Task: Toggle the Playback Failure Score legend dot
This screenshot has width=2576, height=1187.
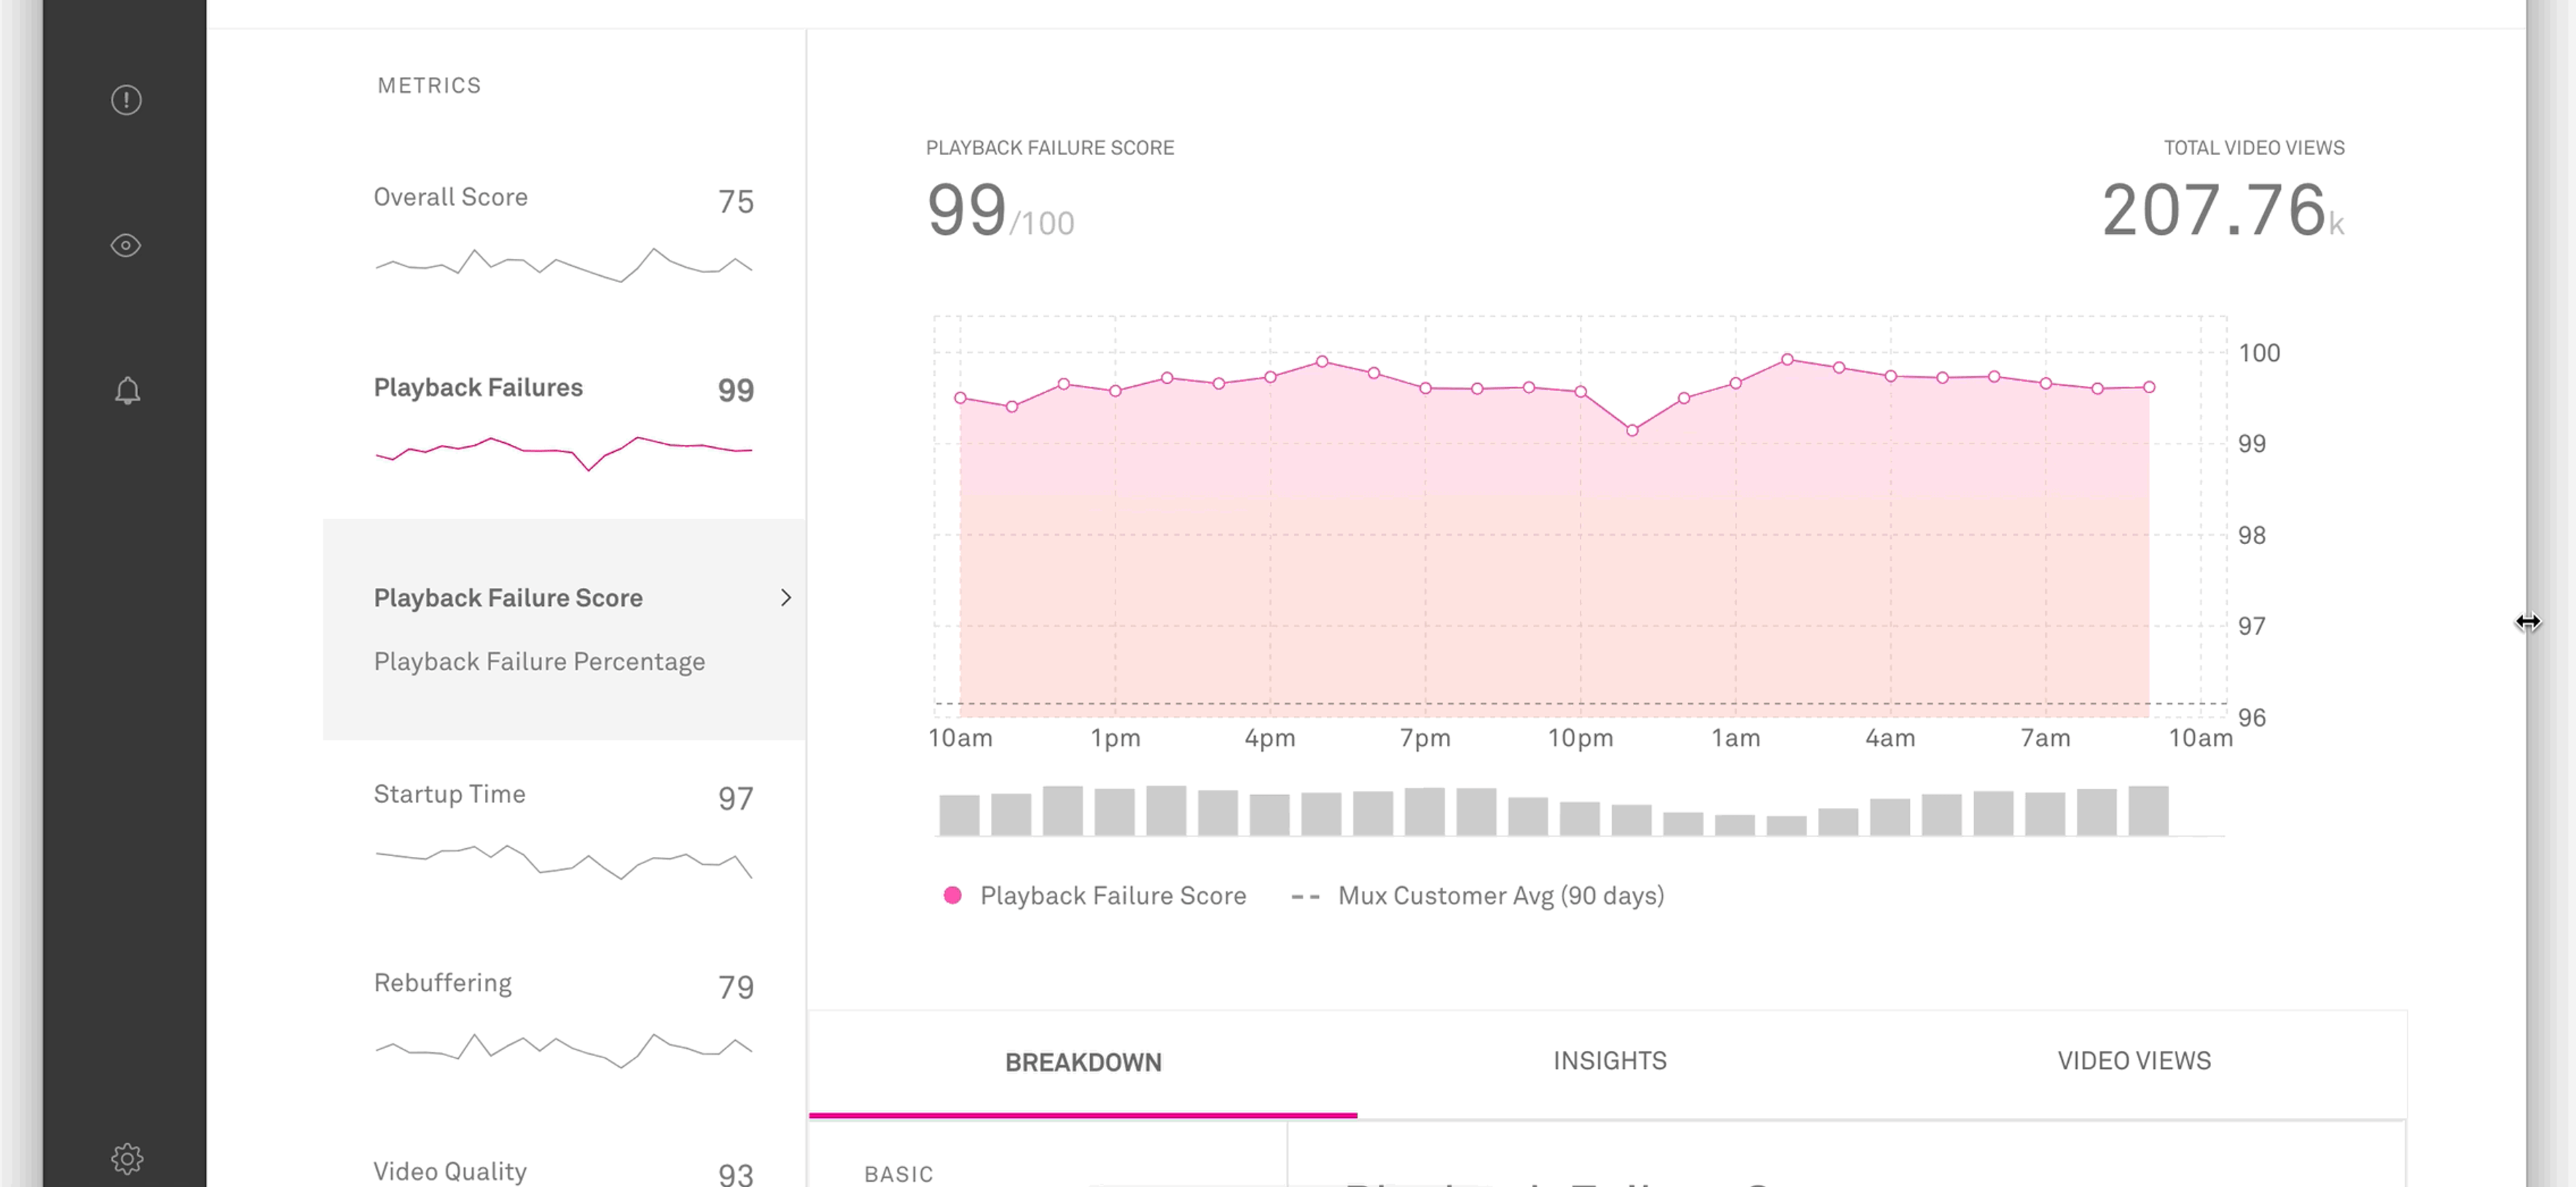Action: tap(953, 895)
